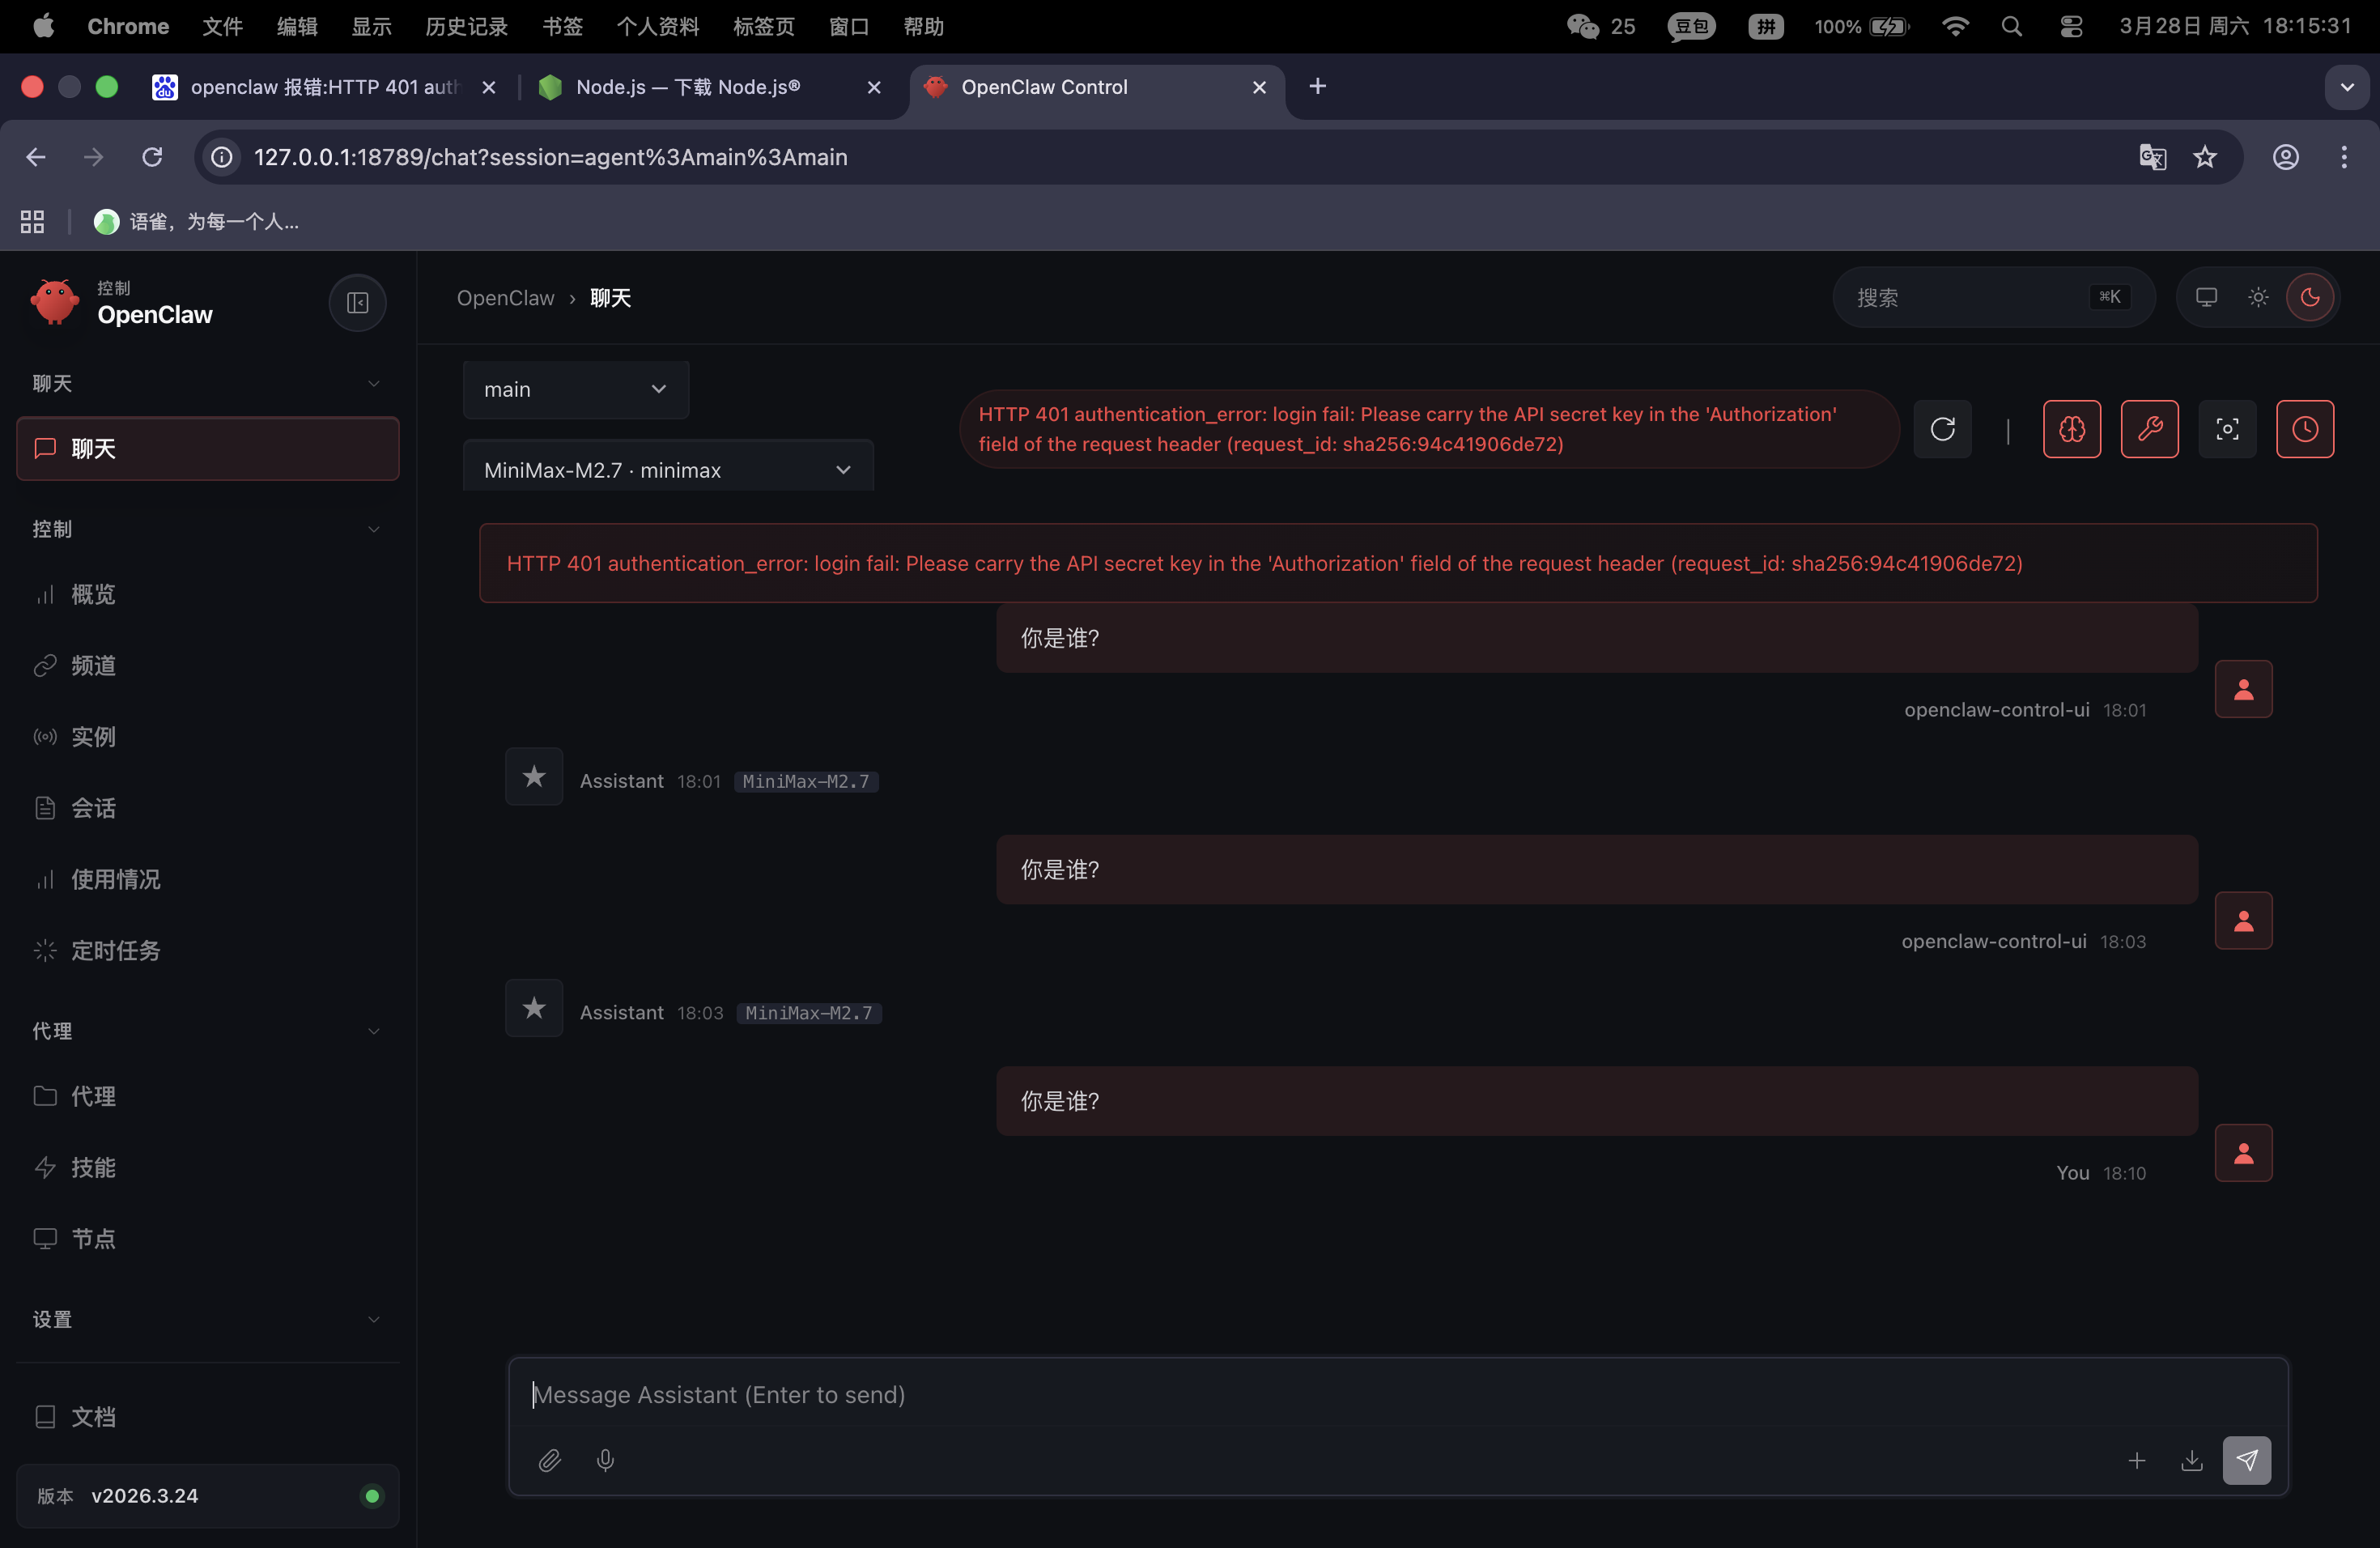The height and width of the screenshot is (1548, 2380).
Task: View site information icon in address bar
Action: point(222,157)
